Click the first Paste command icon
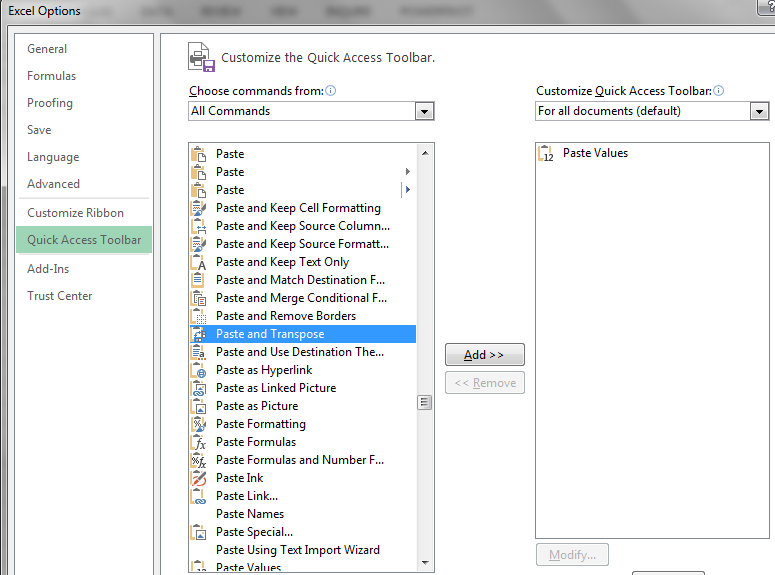The image size is (775, 575). click(x=199, y=154)
